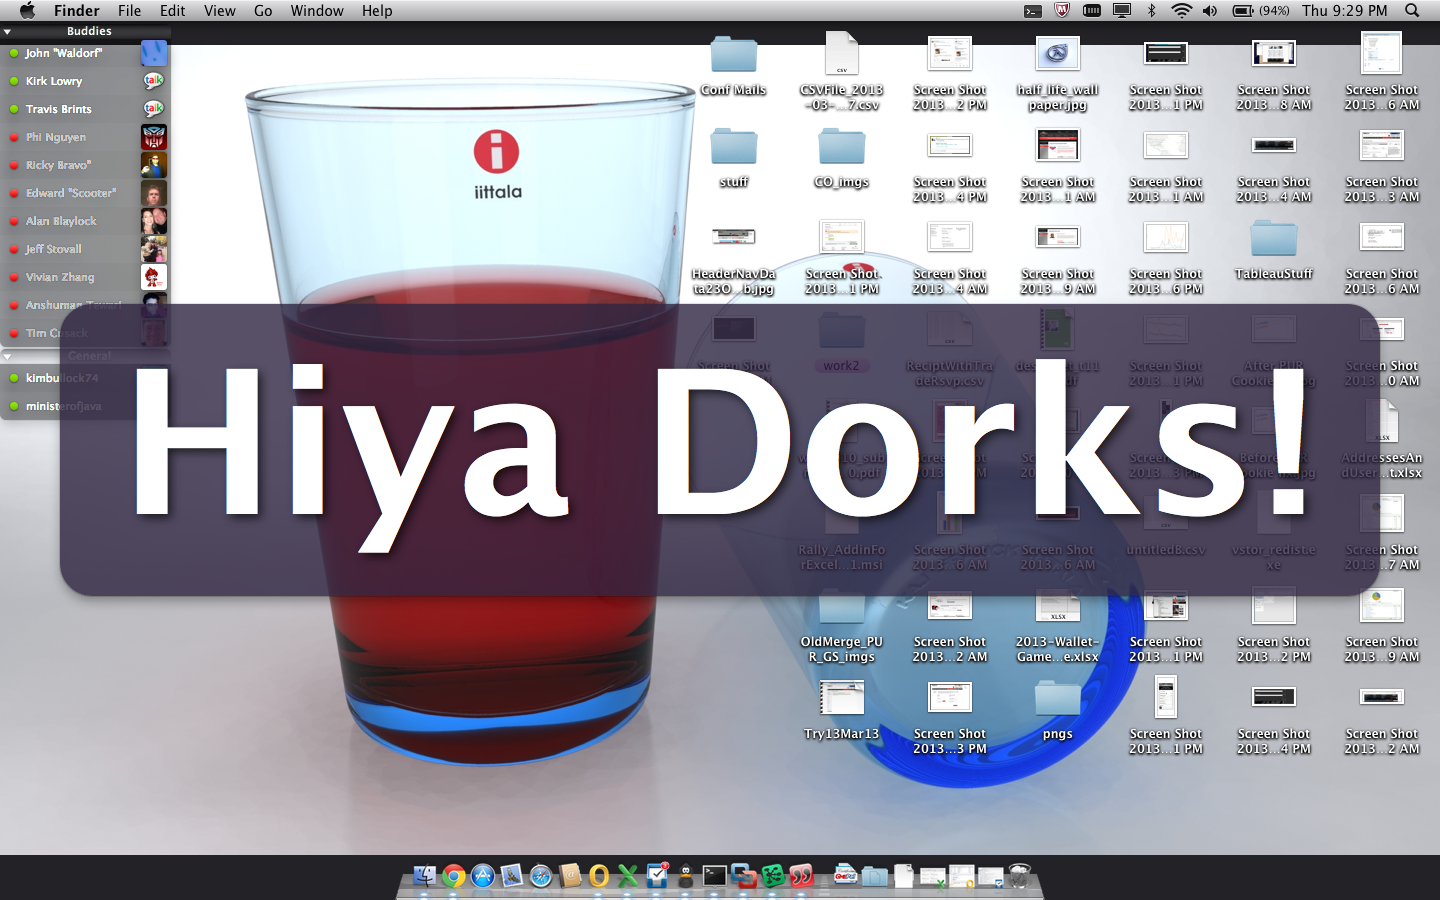Click the terminal-prompt menu bar icon
This screenshot has width=1440, height=900.
1033,11
